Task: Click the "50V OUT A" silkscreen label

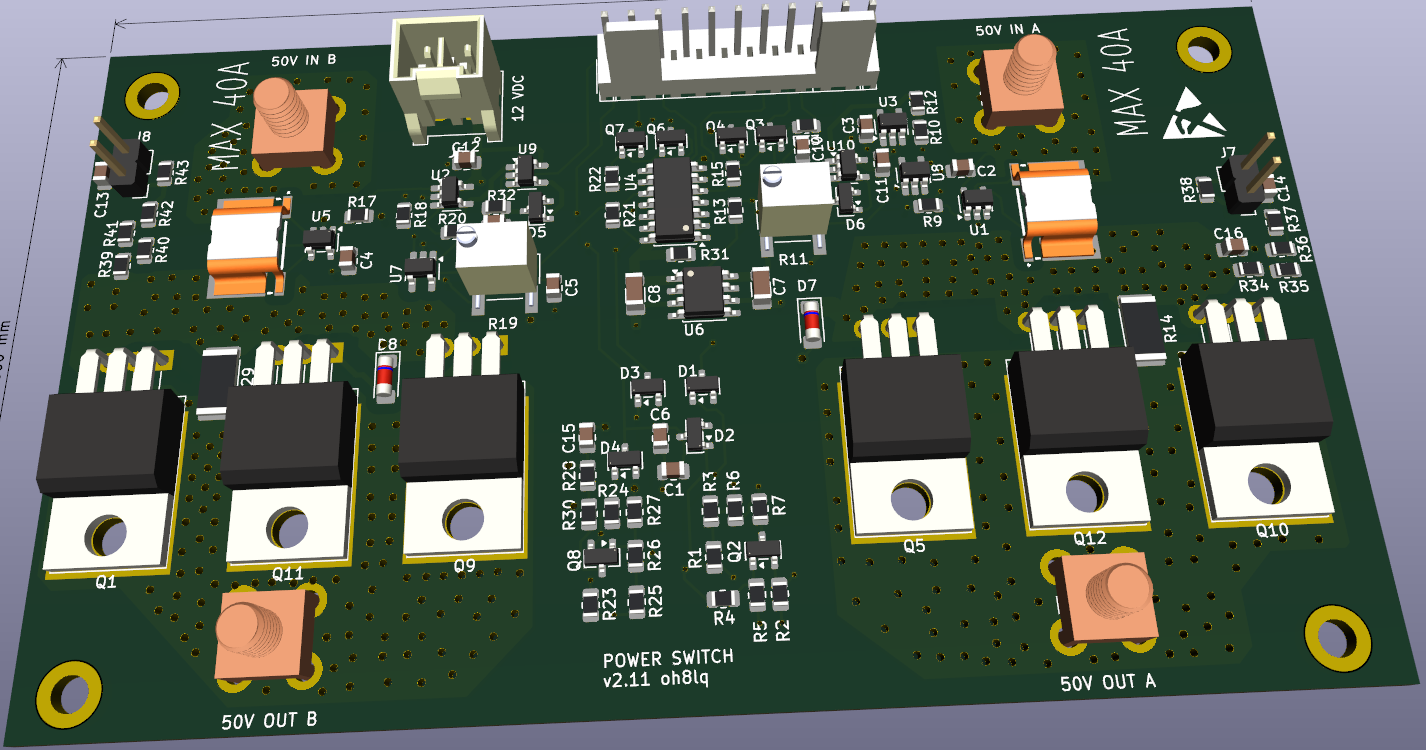Action: point(1108,684)
